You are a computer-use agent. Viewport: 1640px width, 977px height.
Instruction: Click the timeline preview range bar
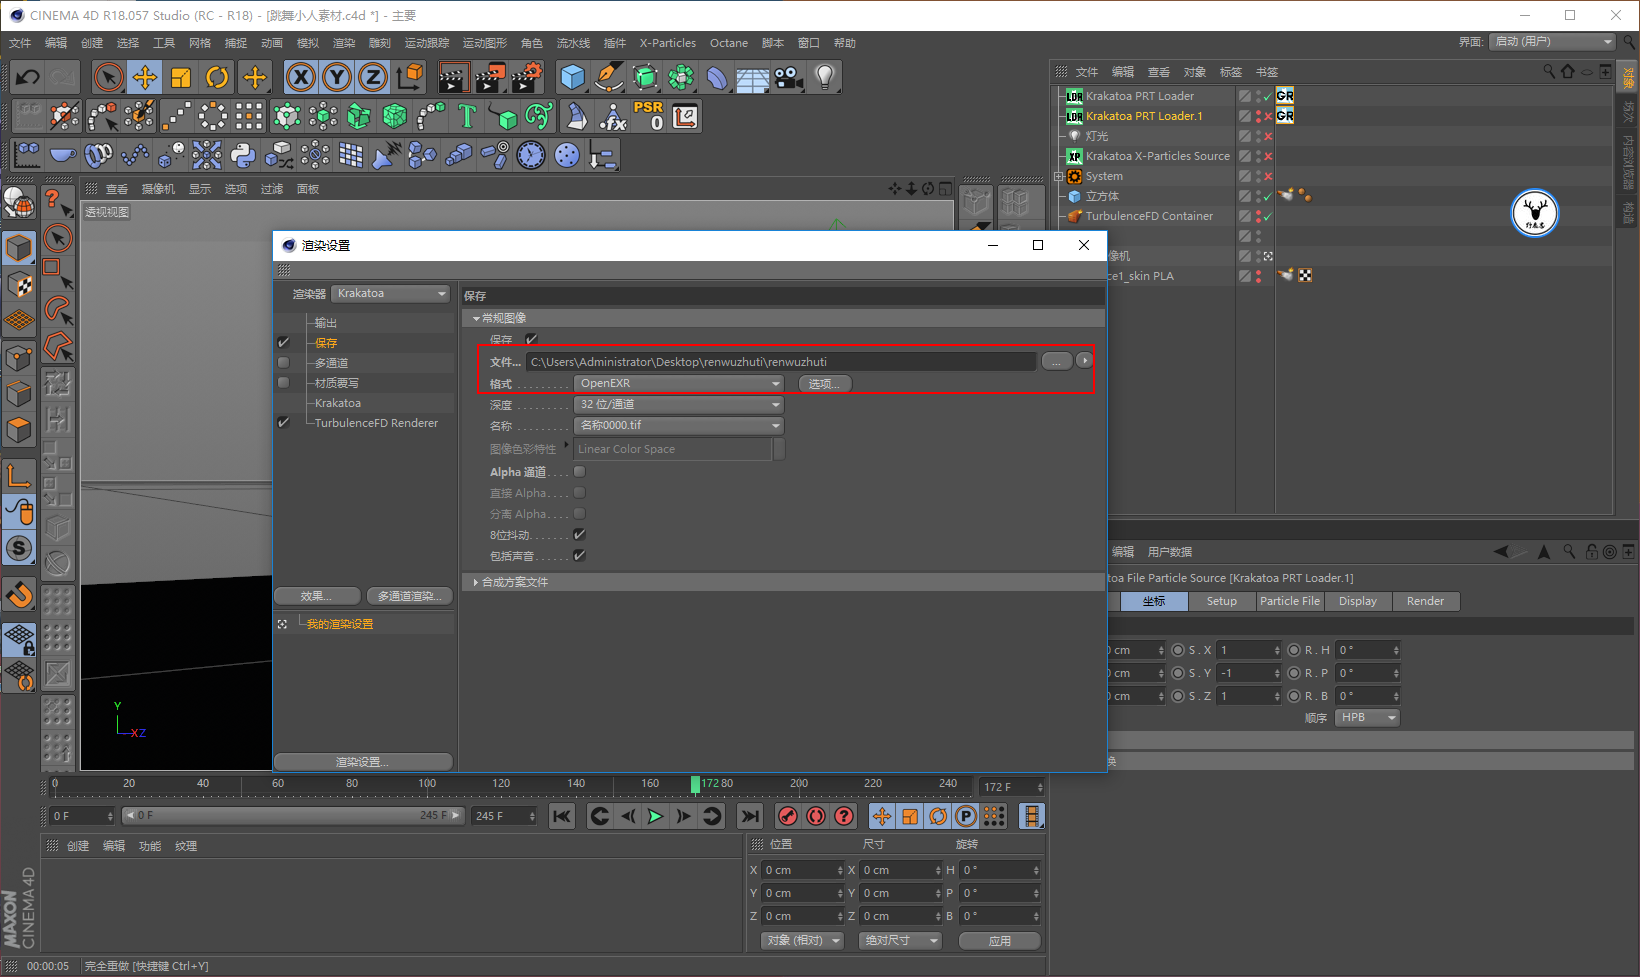(293, 816)
